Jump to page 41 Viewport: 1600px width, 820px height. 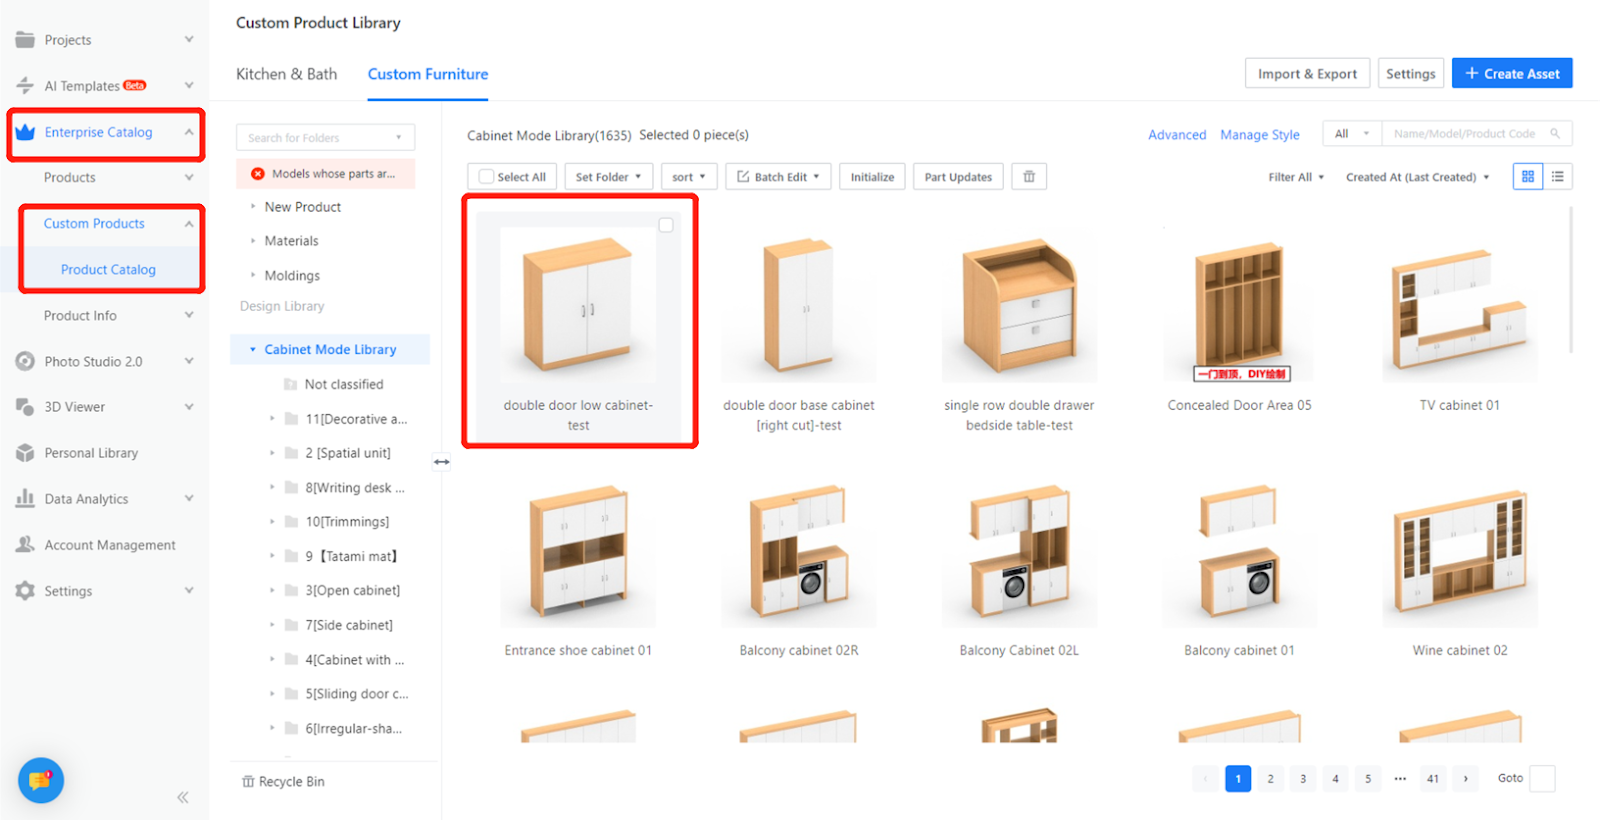pos(1433,779)
